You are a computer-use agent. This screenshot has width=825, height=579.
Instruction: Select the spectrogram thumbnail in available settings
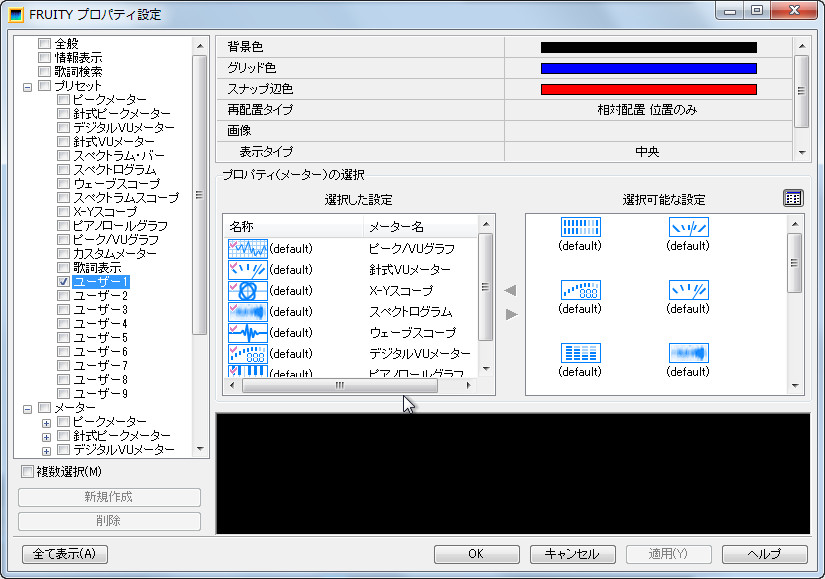[x=687, y=355]
